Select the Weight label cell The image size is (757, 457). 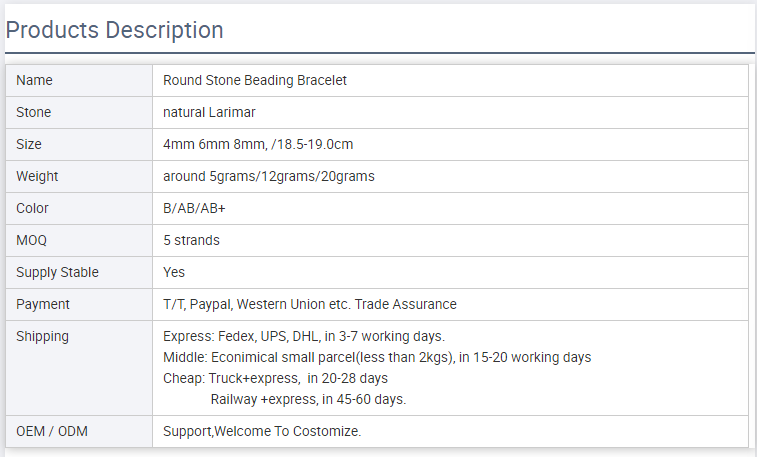38,176
